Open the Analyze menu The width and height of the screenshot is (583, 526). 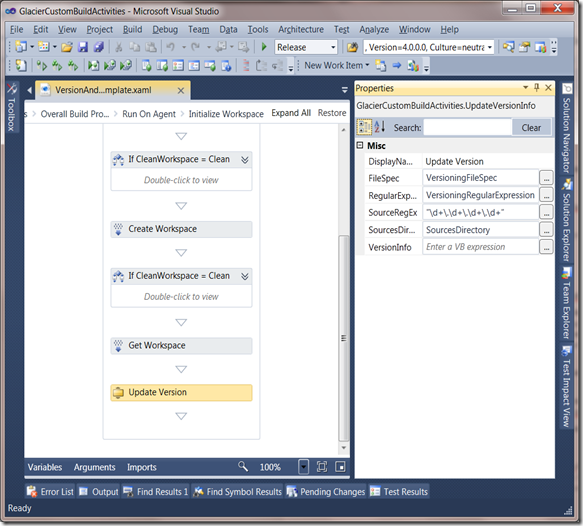click(374, 29)
